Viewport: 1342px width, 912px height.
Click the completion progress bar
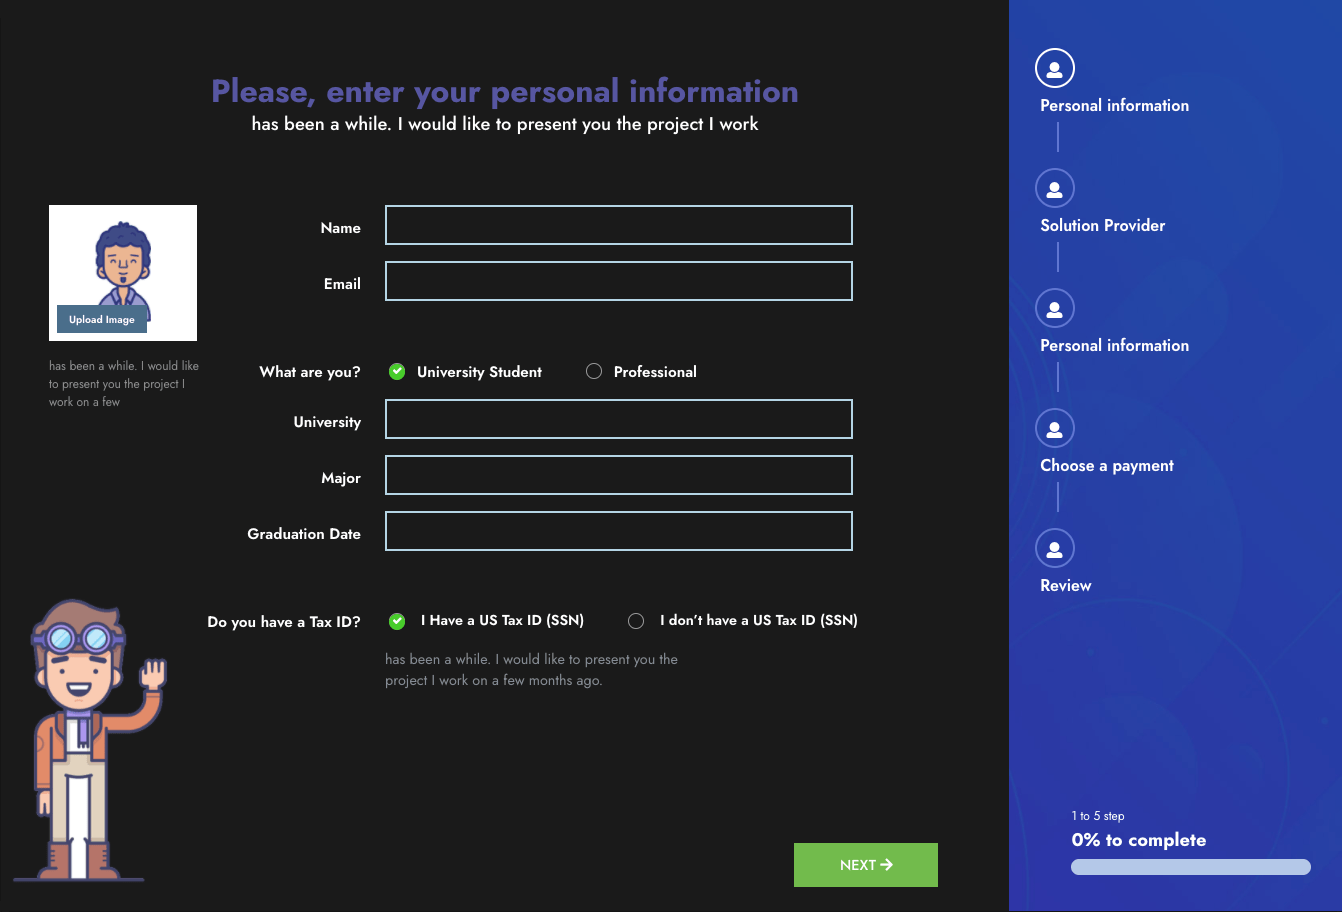(1190, 868)
